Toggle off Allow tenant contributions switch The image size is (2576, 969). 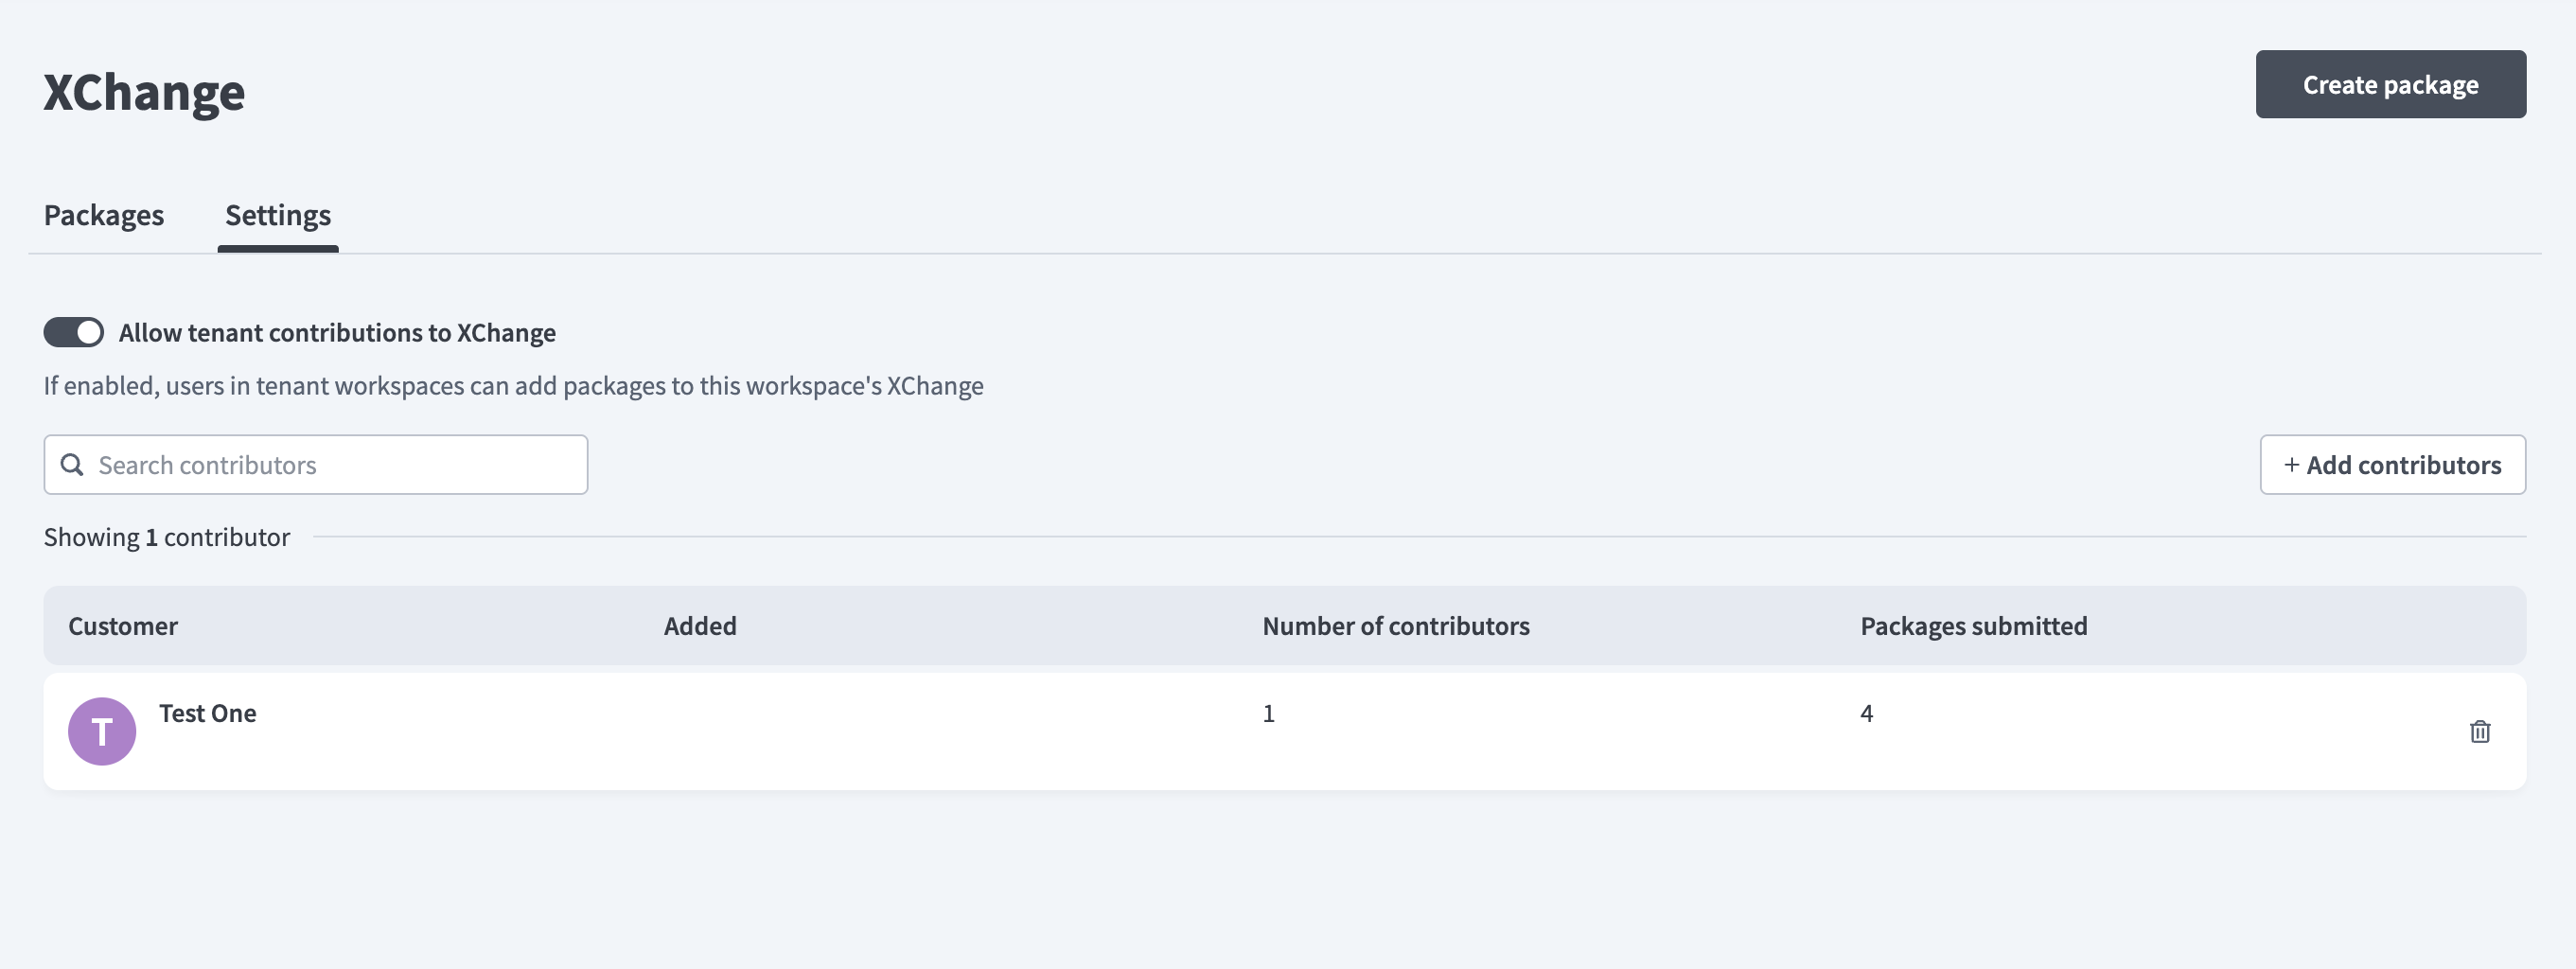[x=73, y=332]
